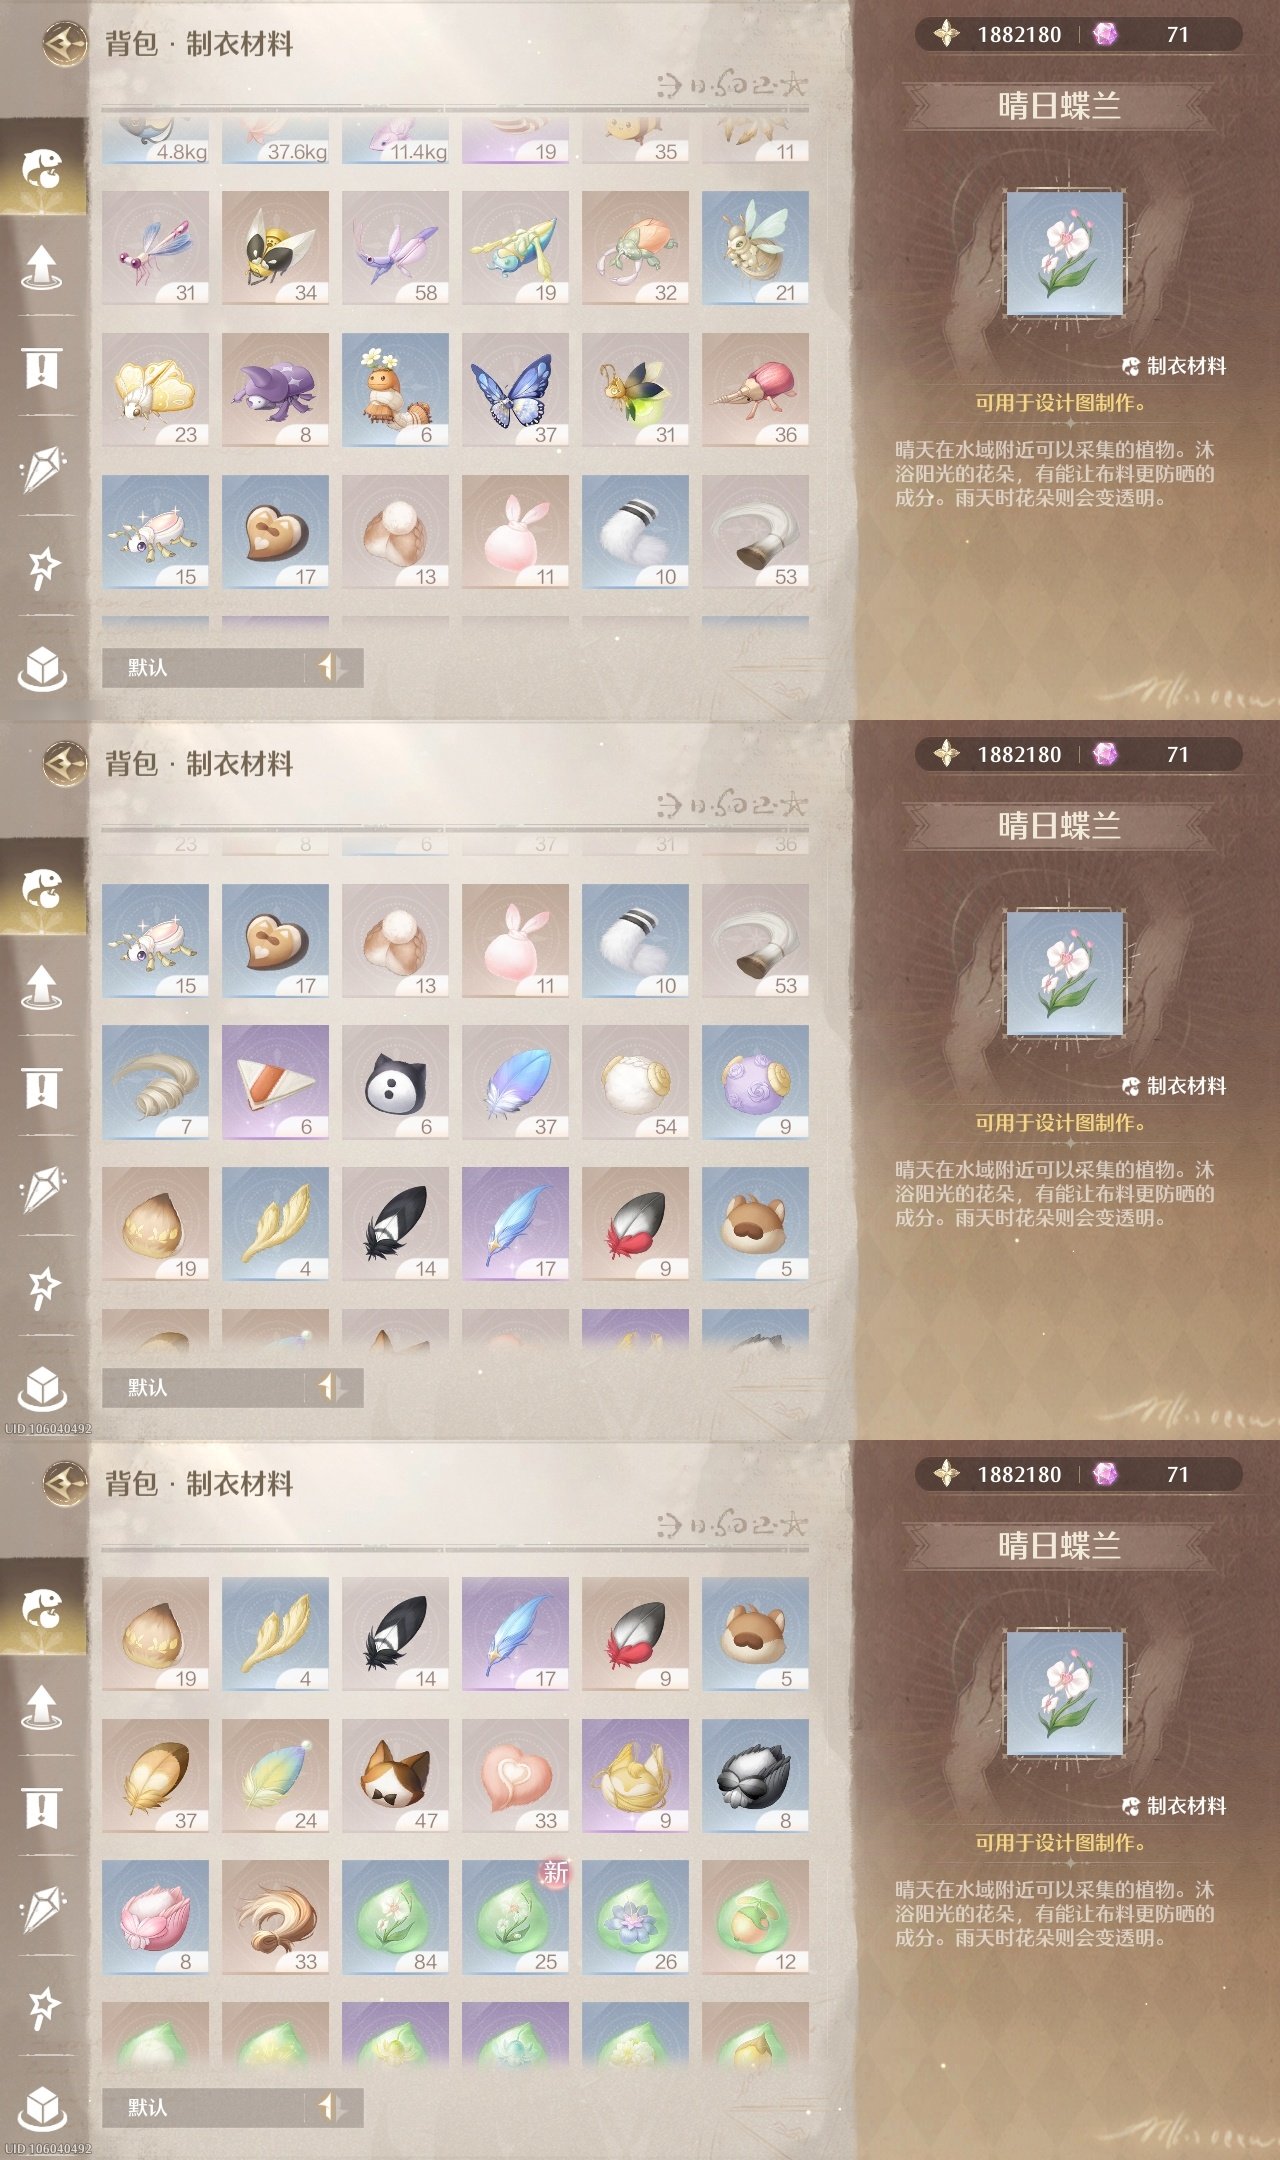Open the 默认 sort dropdown in topmost screenshot
The height and width of the screenshot is (2160, 1280).
[203, 667]
